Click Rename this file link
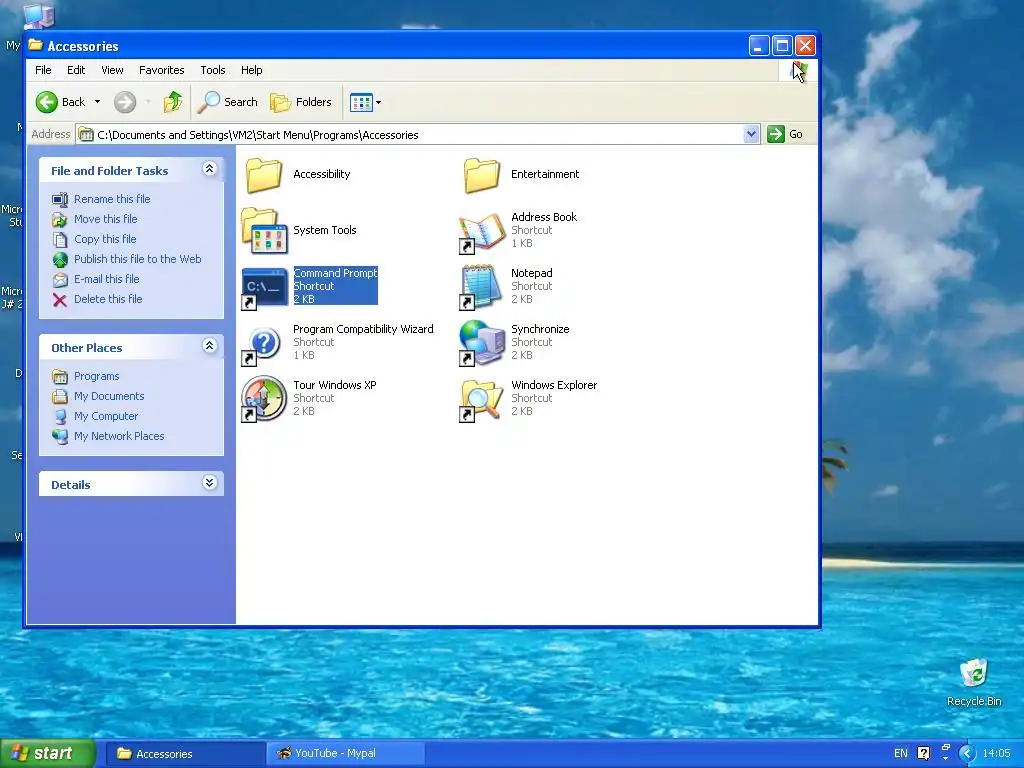1024x768 pixels. 112,199
